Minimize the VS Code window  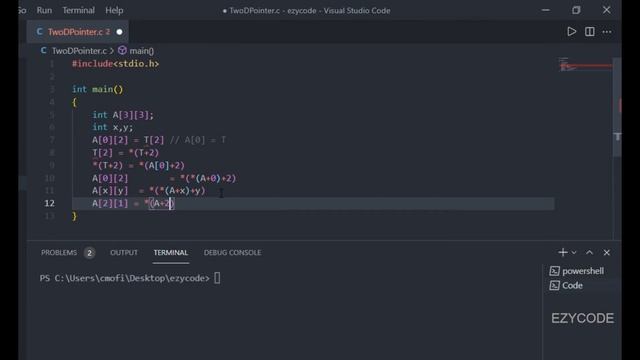pyautogui.click(x=546, y=10)
